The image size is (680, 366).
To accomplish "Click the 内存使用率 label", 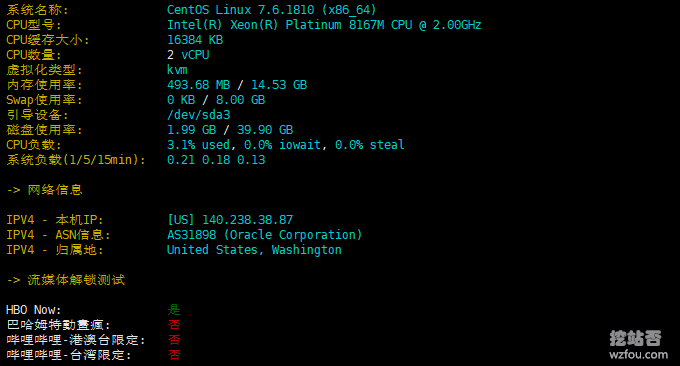I will click(x=44, y=85).
